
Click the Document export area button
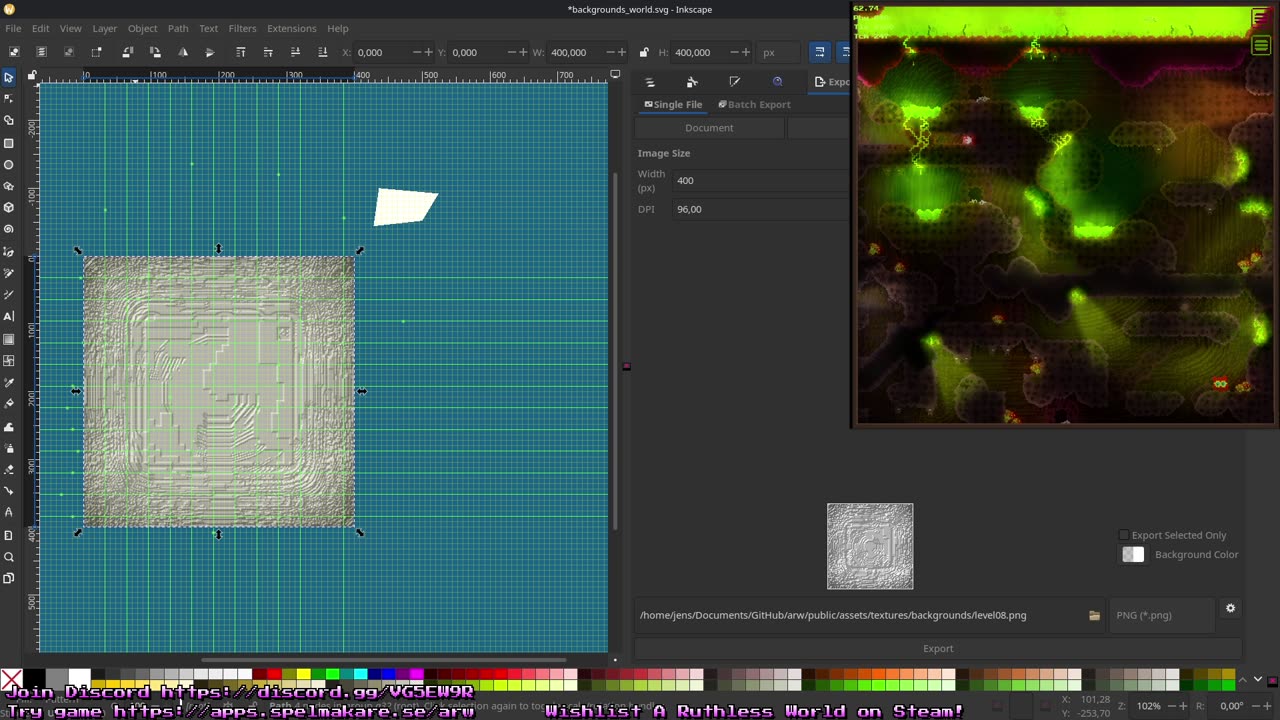point(709,128)
